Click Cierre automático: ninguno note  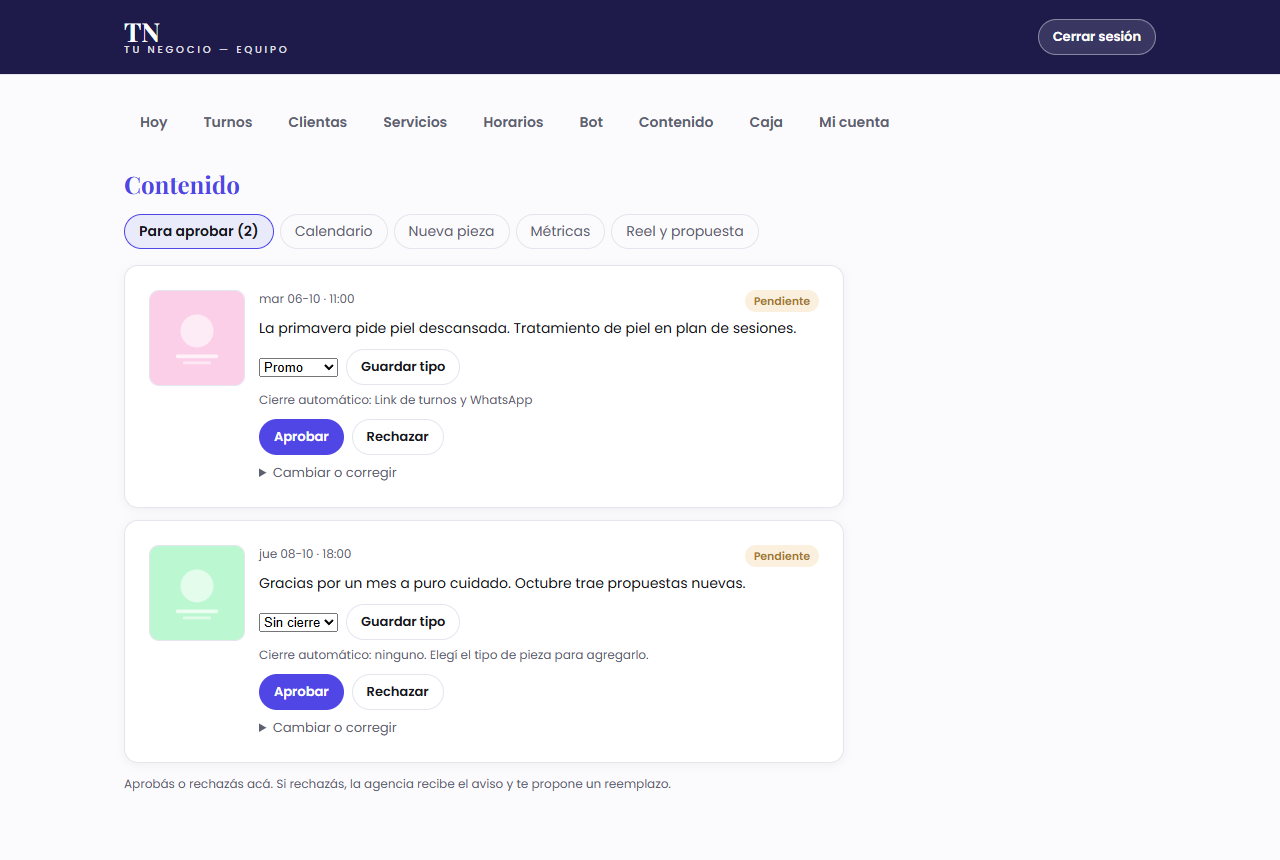click(x=454, y=655)
